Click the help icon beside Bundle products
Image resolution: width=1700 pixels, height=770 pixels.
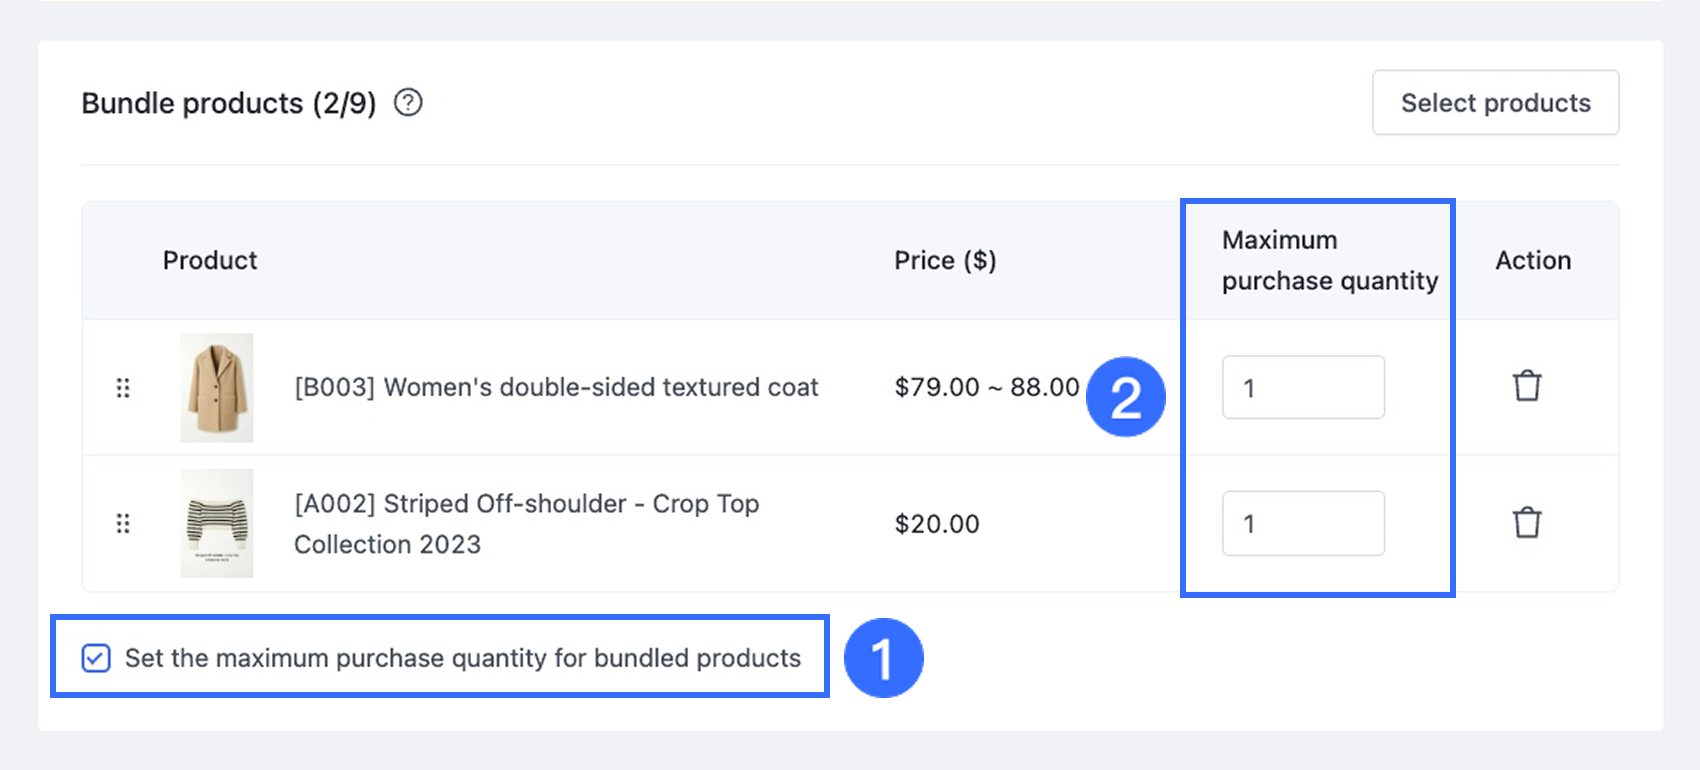click(408, 103)
